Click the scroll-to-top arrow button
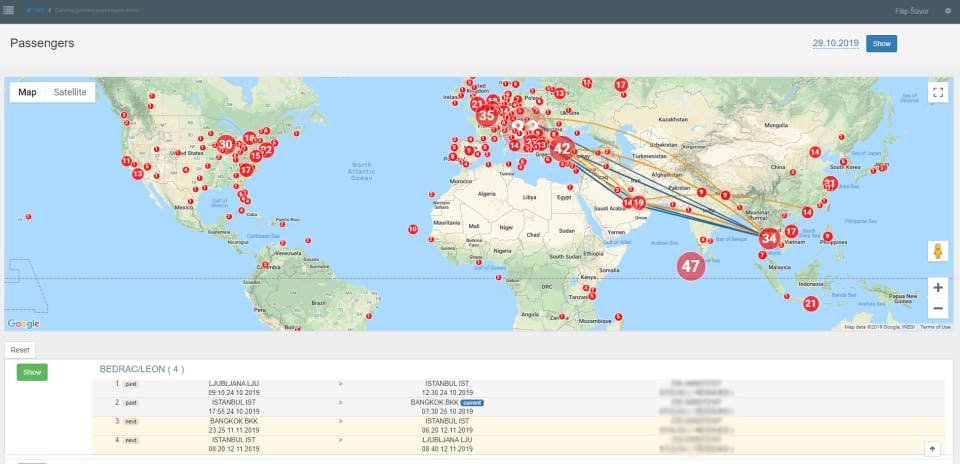Screen dimensions: 960x464 tap(932, 449)
